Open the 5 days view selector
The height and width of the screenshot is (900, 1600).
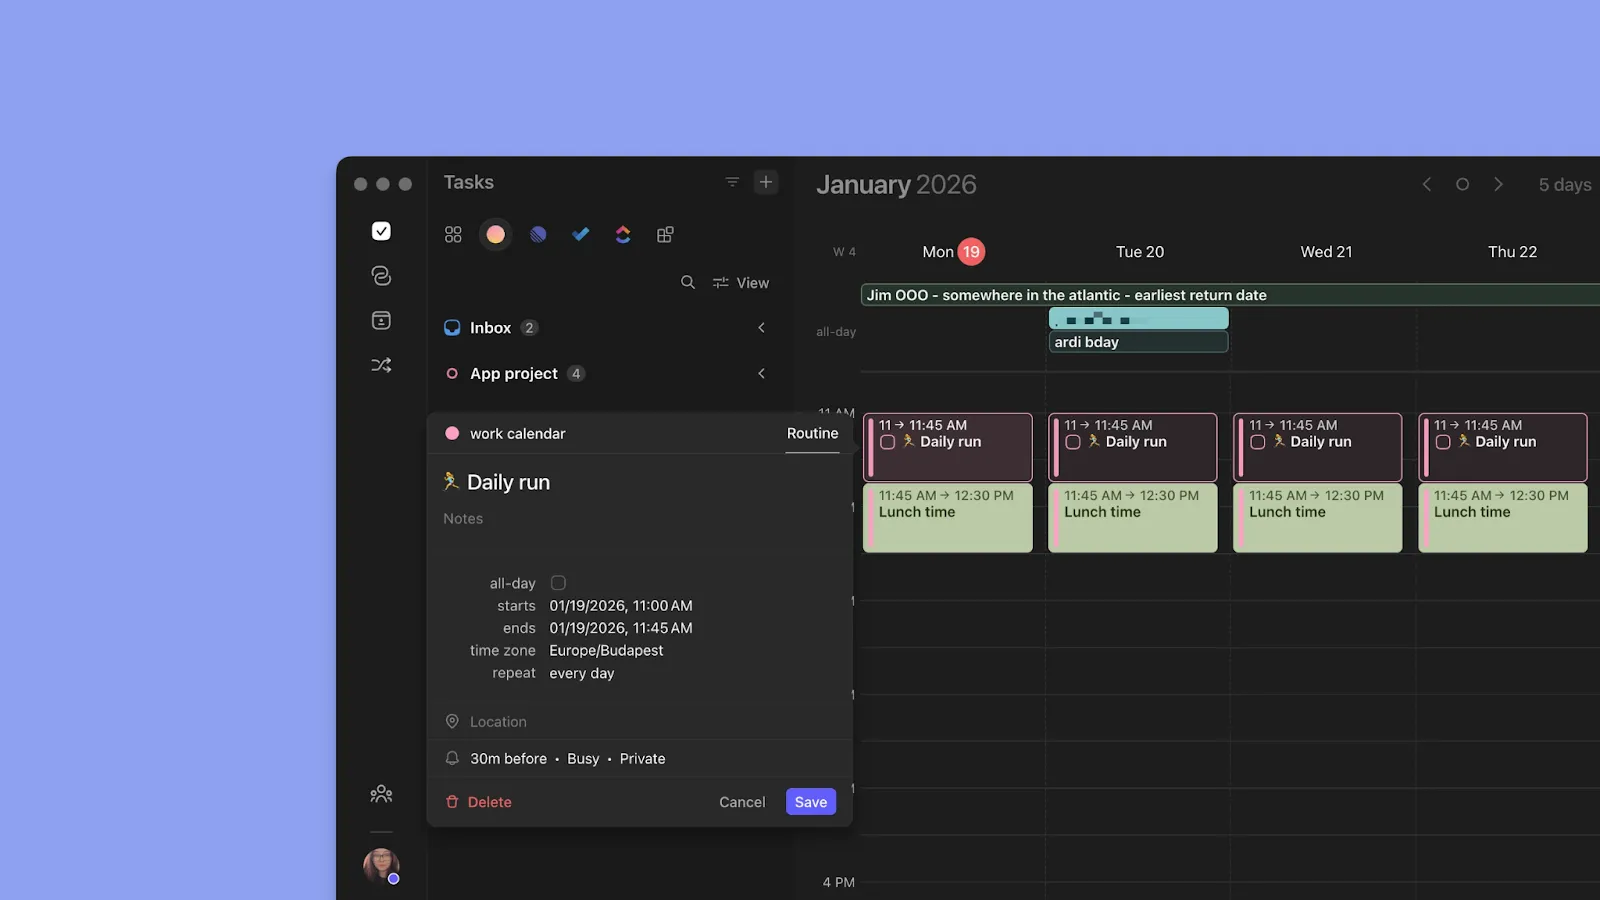1565,185
